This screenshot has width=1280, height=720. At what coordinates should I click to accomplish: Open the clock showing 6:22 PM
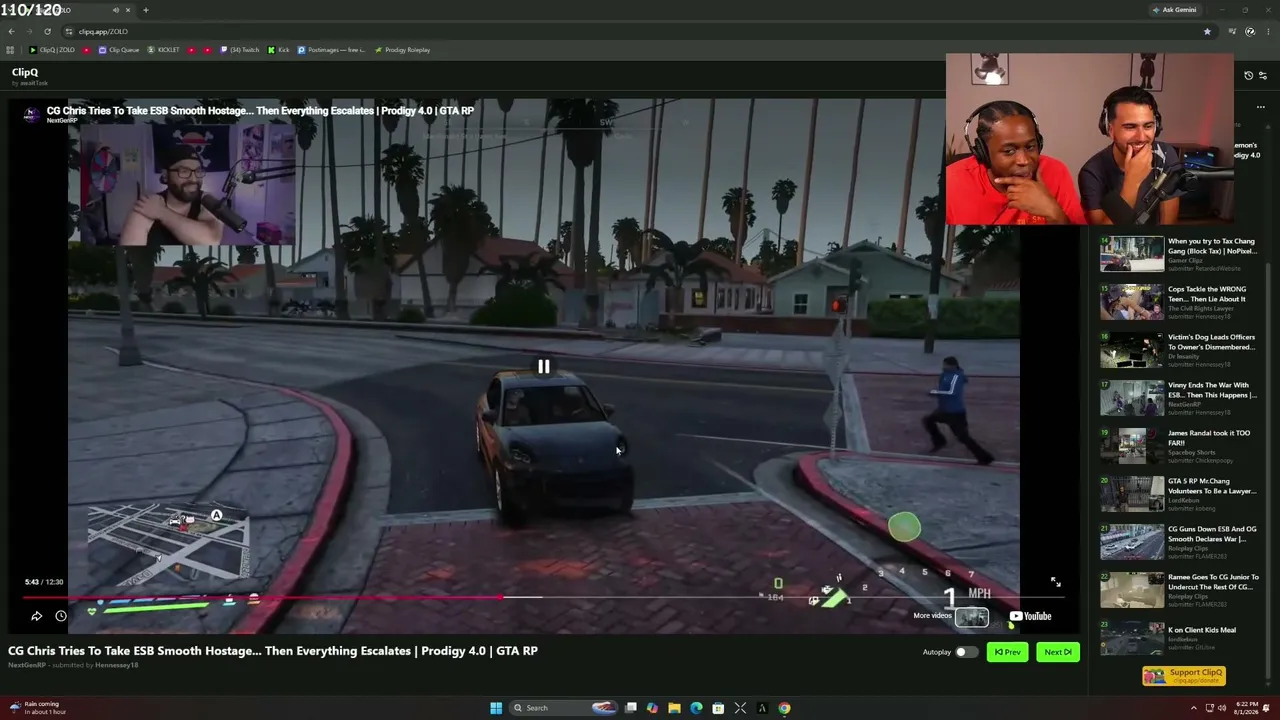(1246, 708)
